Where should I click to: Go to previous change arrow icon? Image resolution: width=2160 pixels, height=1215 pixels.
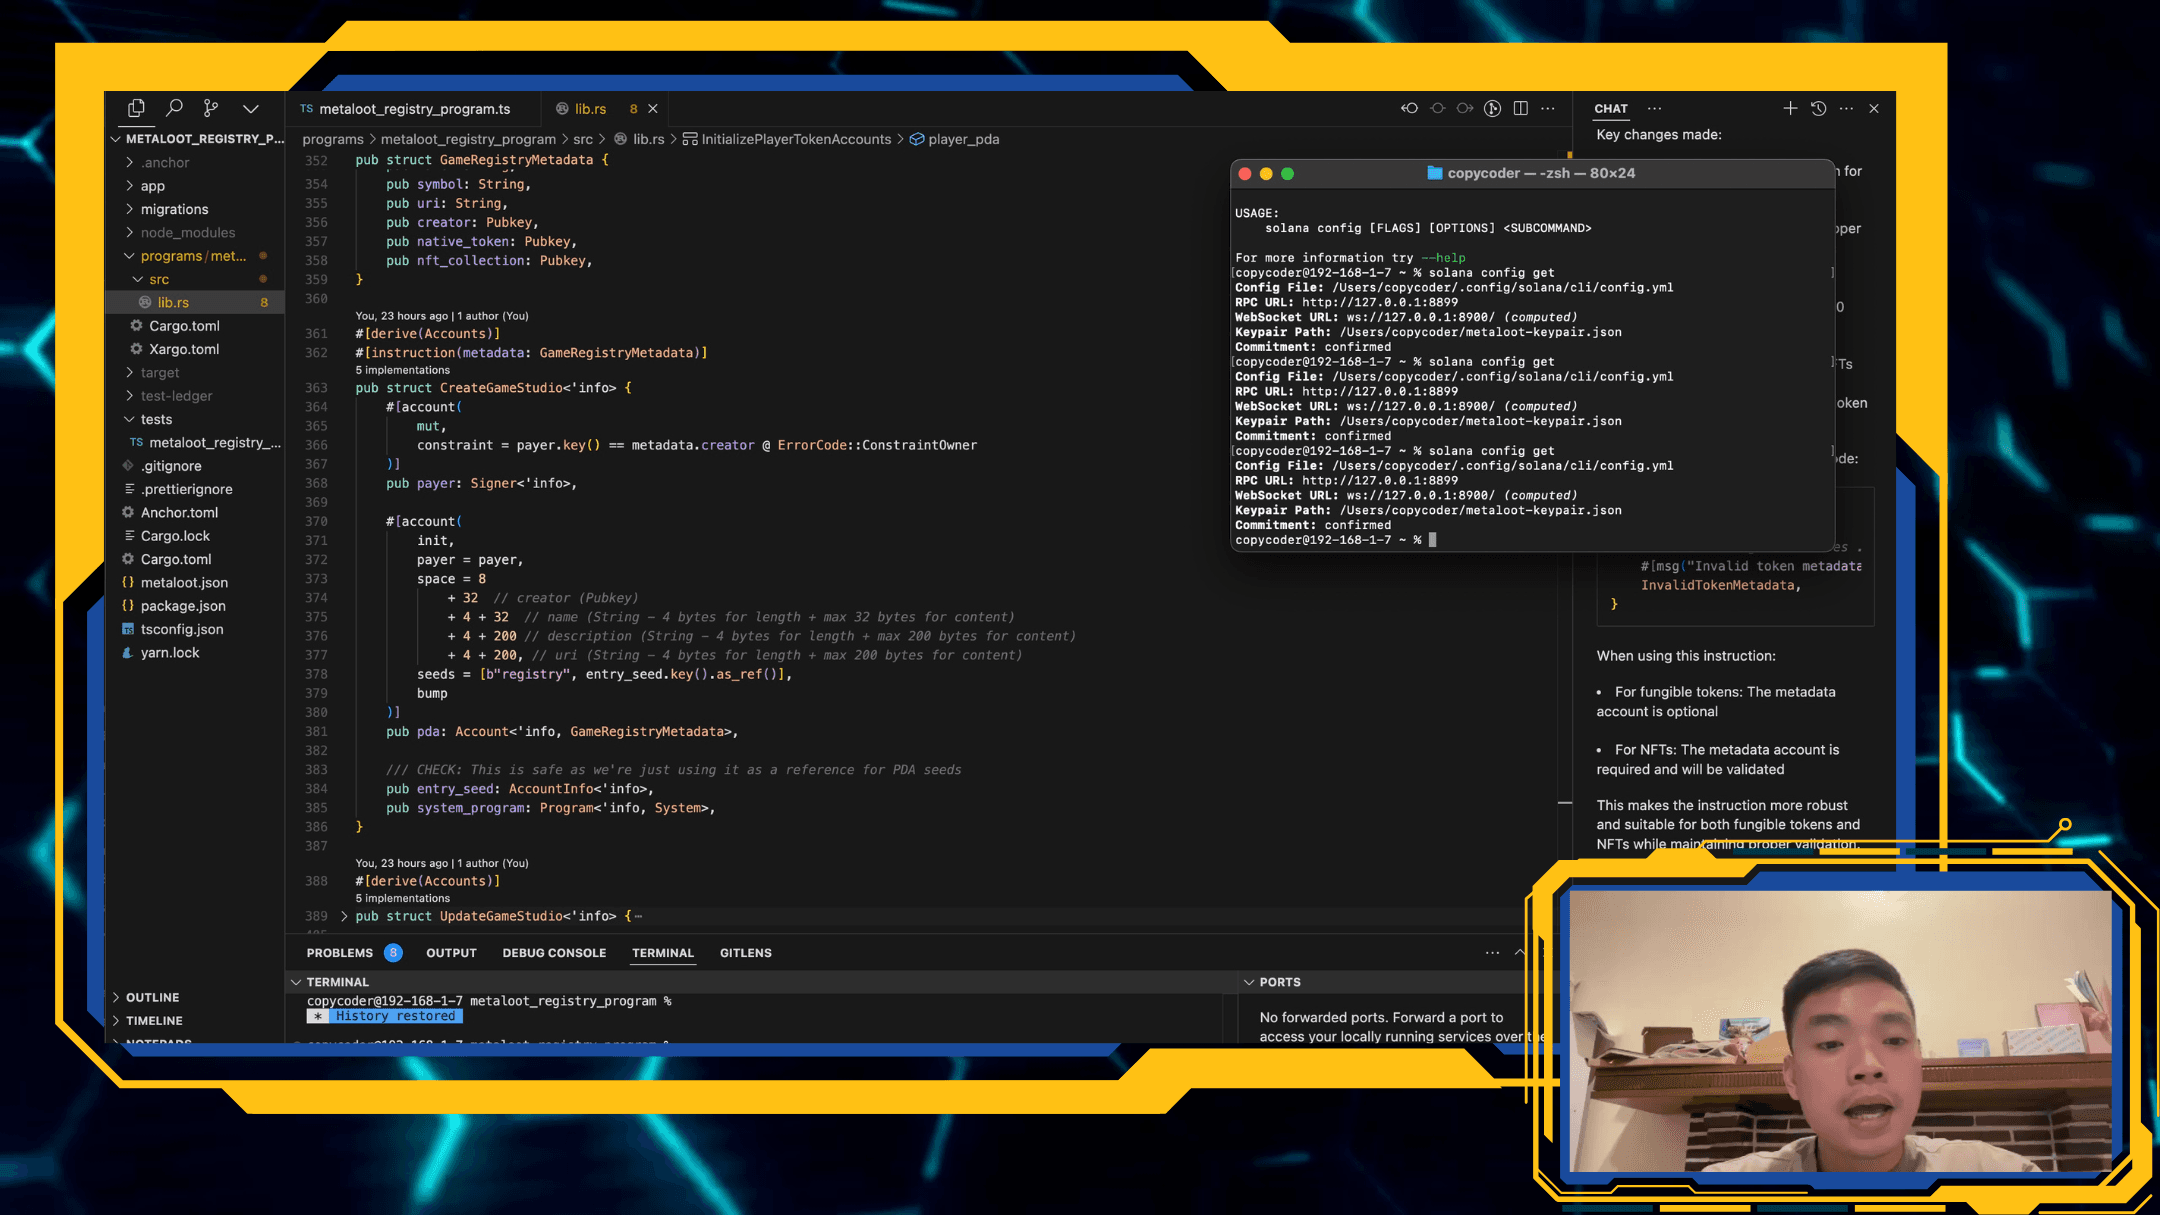pyautogui.click(x=1409, y=108)
